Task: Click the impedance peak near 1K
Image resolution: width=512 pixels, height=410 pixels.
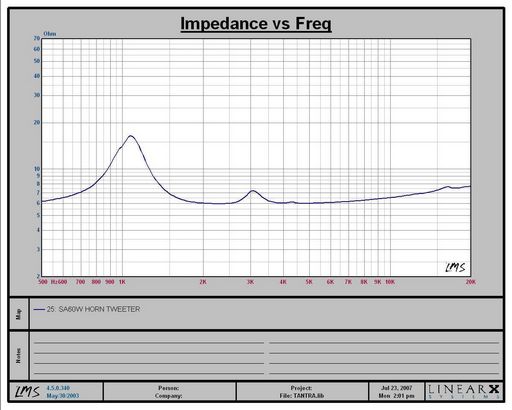Action: 130,136
